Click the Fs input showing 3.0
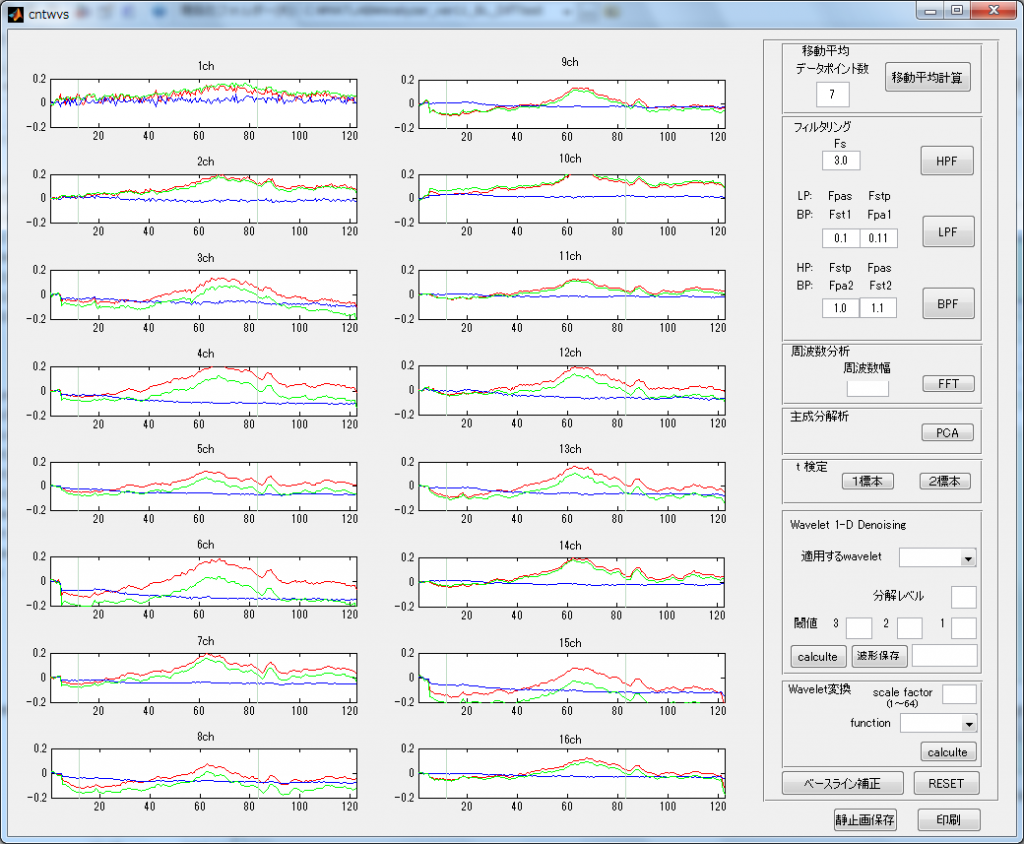 tap(840, 159)
